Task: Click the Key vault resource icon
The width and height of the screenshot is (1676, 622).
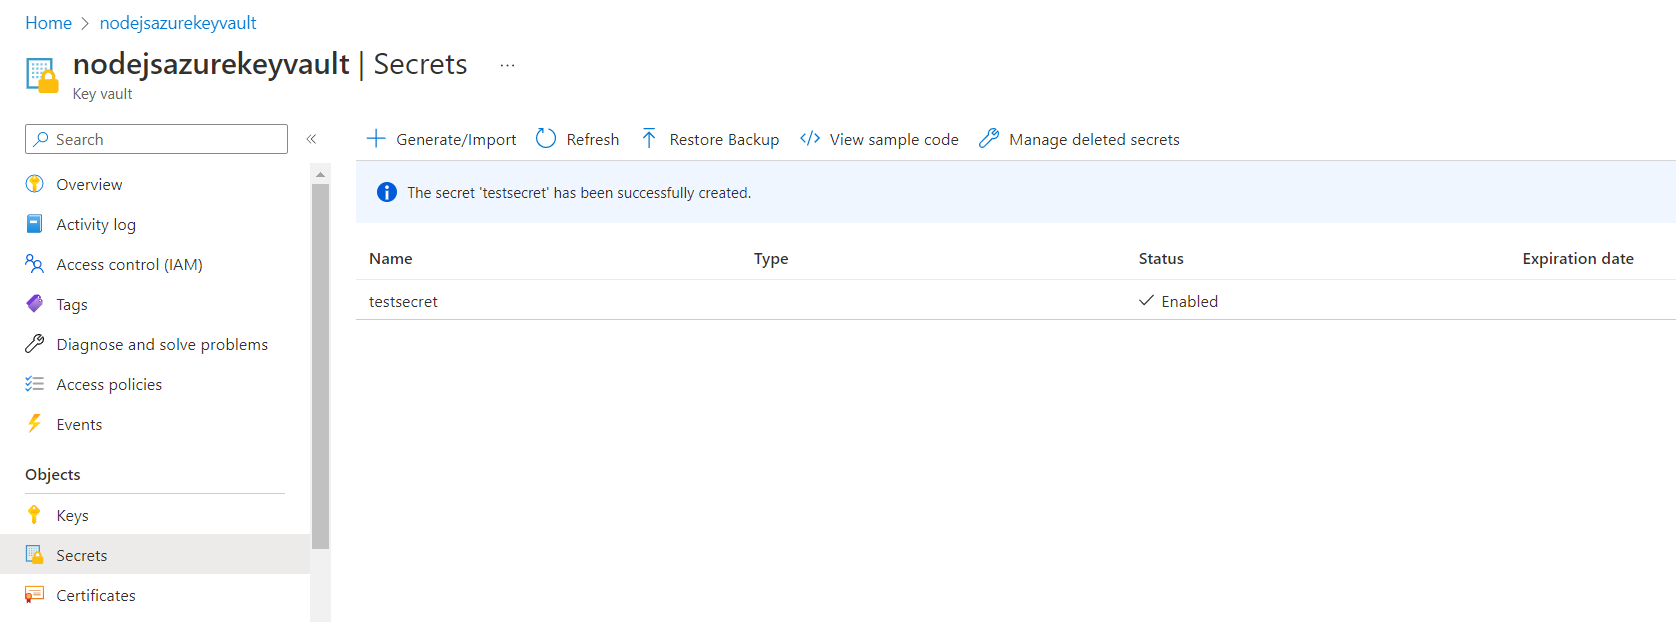Action: tap(42, 76)
